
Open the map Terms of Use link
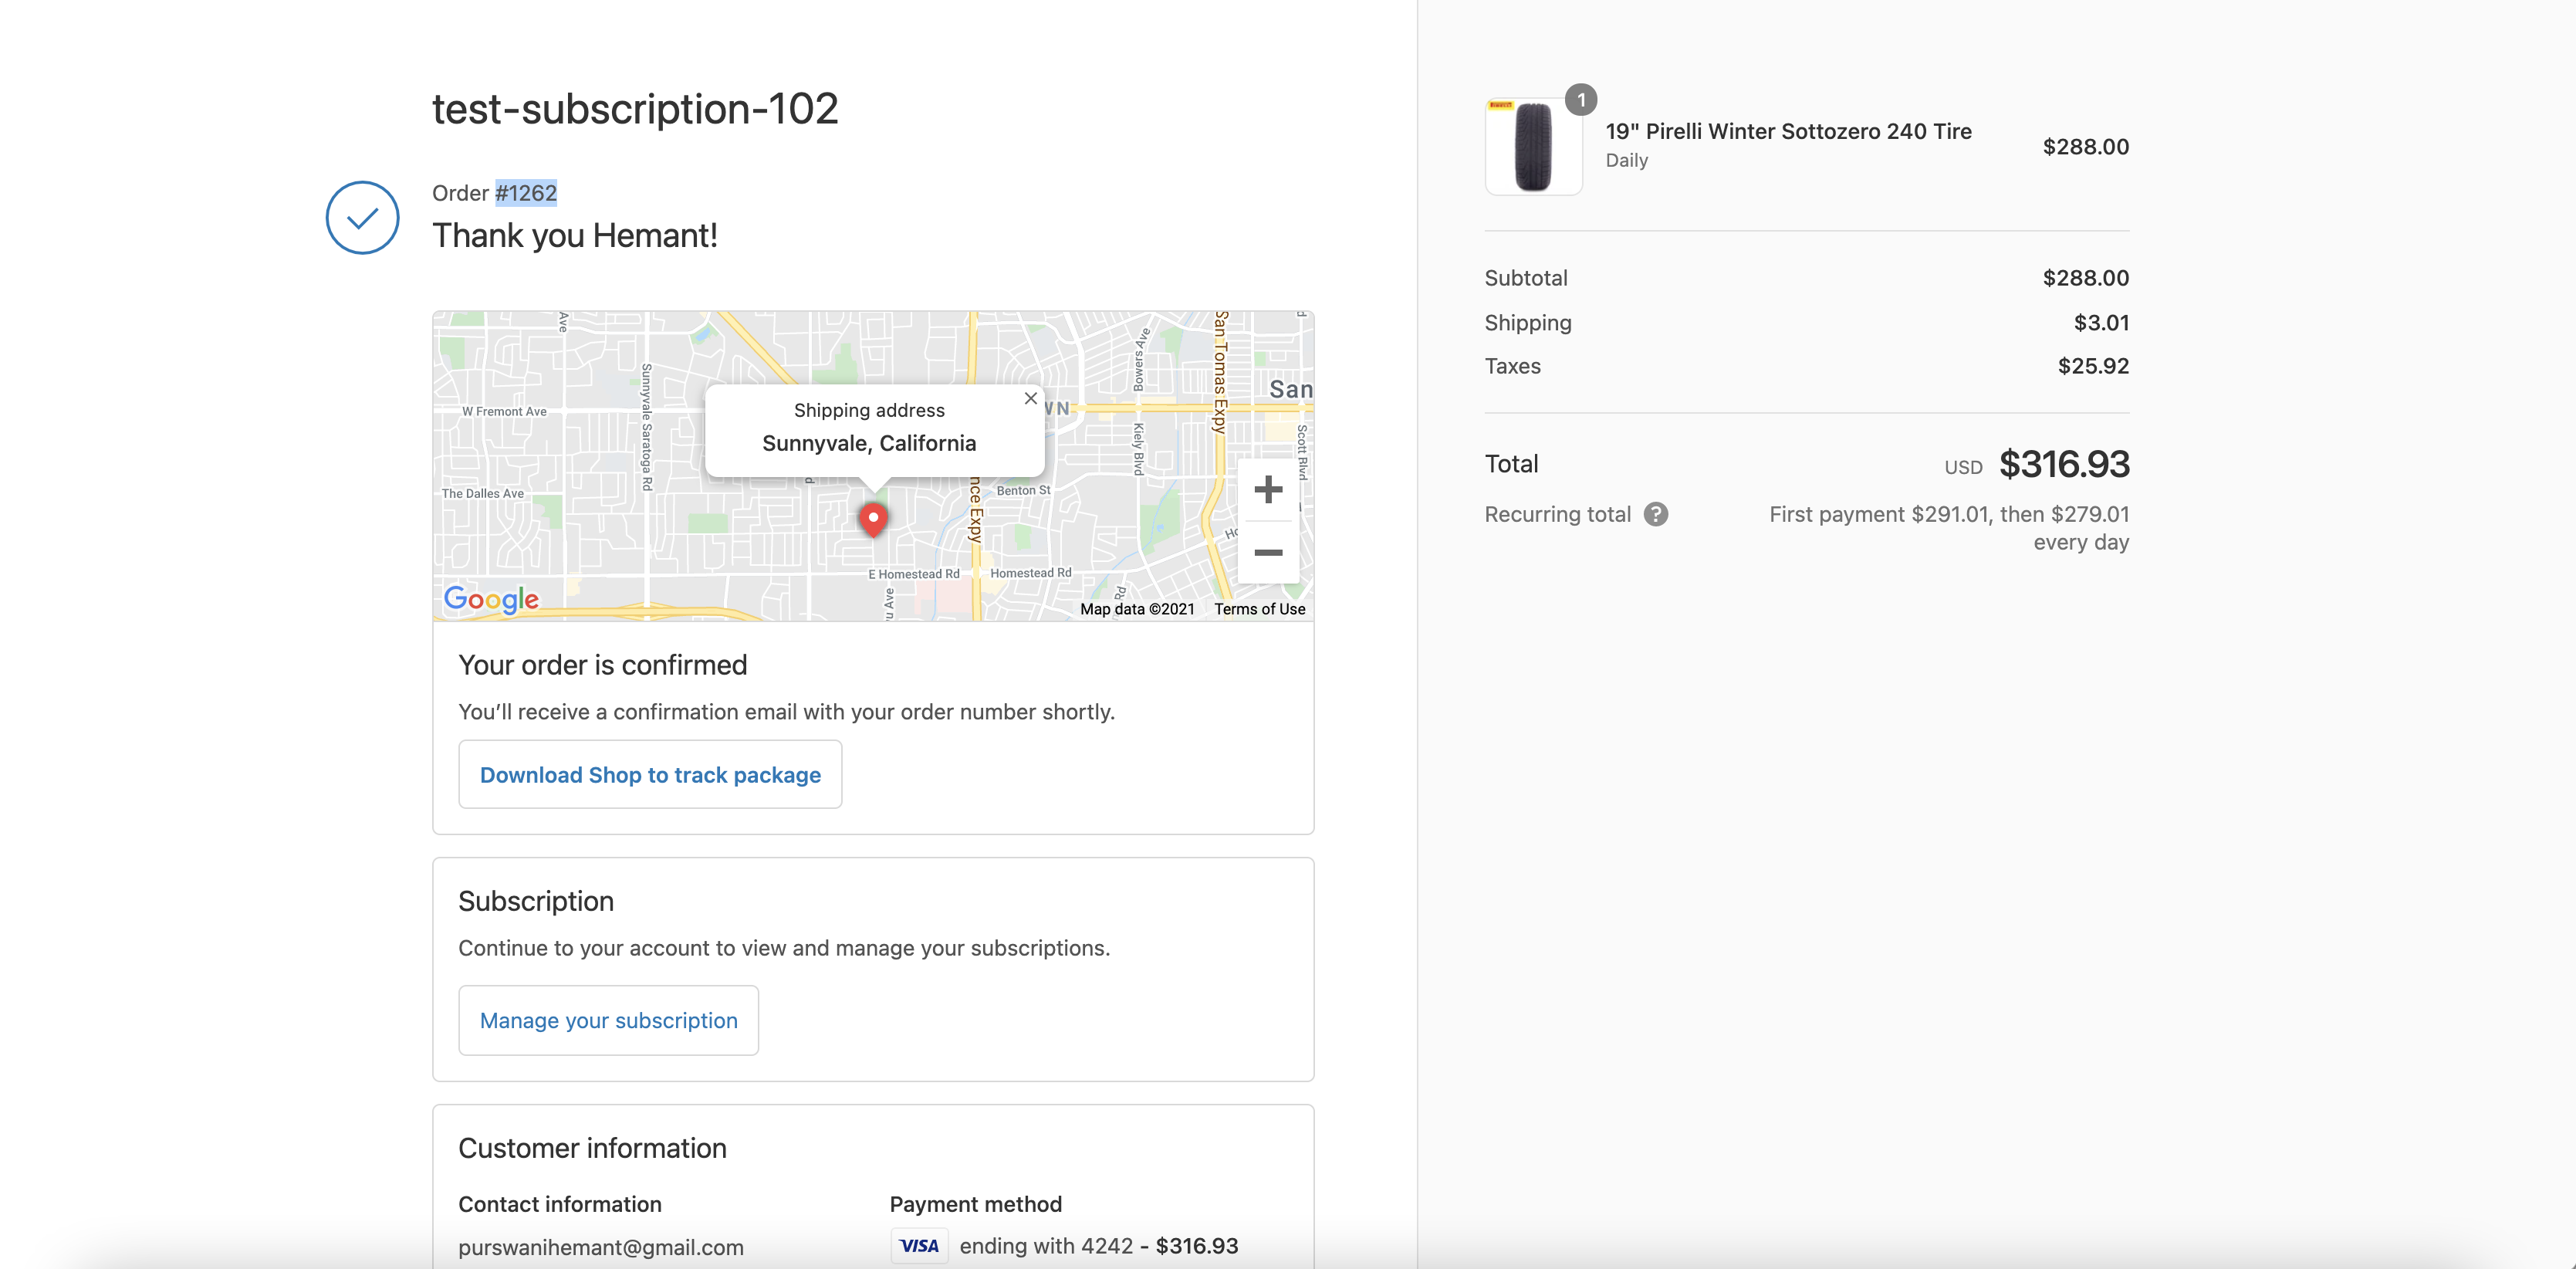[1259, 609]
